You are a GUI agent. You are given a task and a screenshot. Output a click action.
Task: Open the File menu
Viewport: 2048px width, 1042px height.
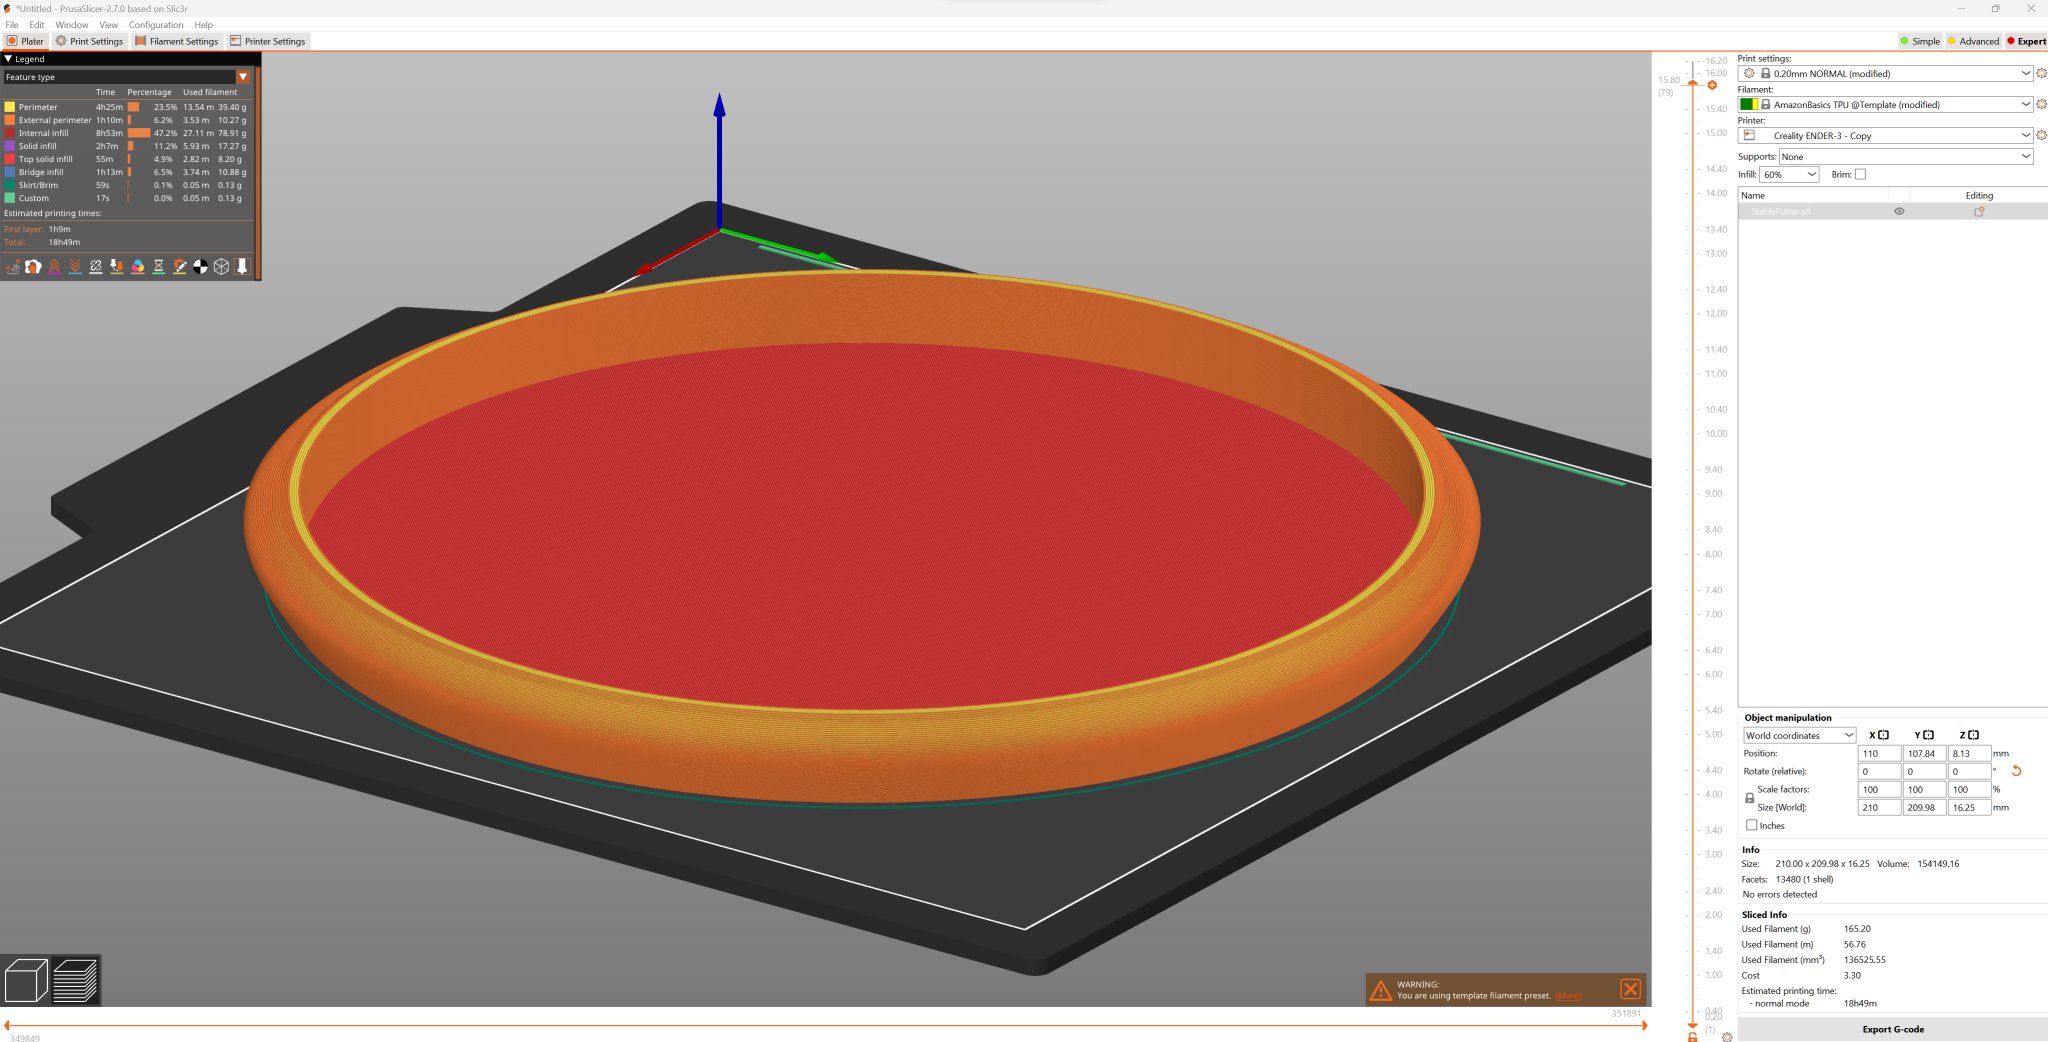pos(12,25)
